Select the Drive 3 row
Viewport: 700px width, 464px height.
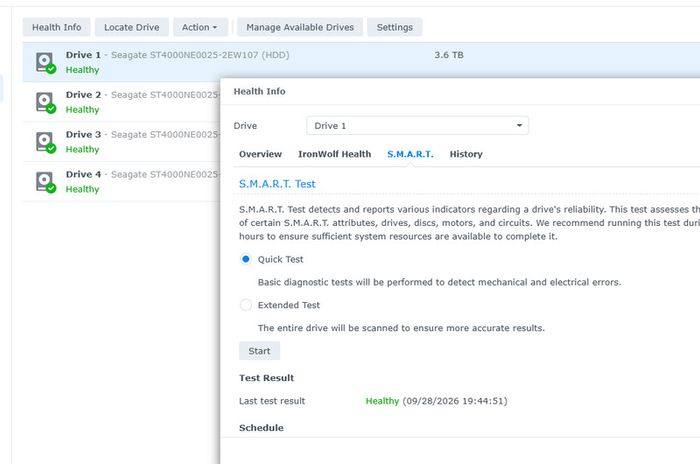(121, 142)
